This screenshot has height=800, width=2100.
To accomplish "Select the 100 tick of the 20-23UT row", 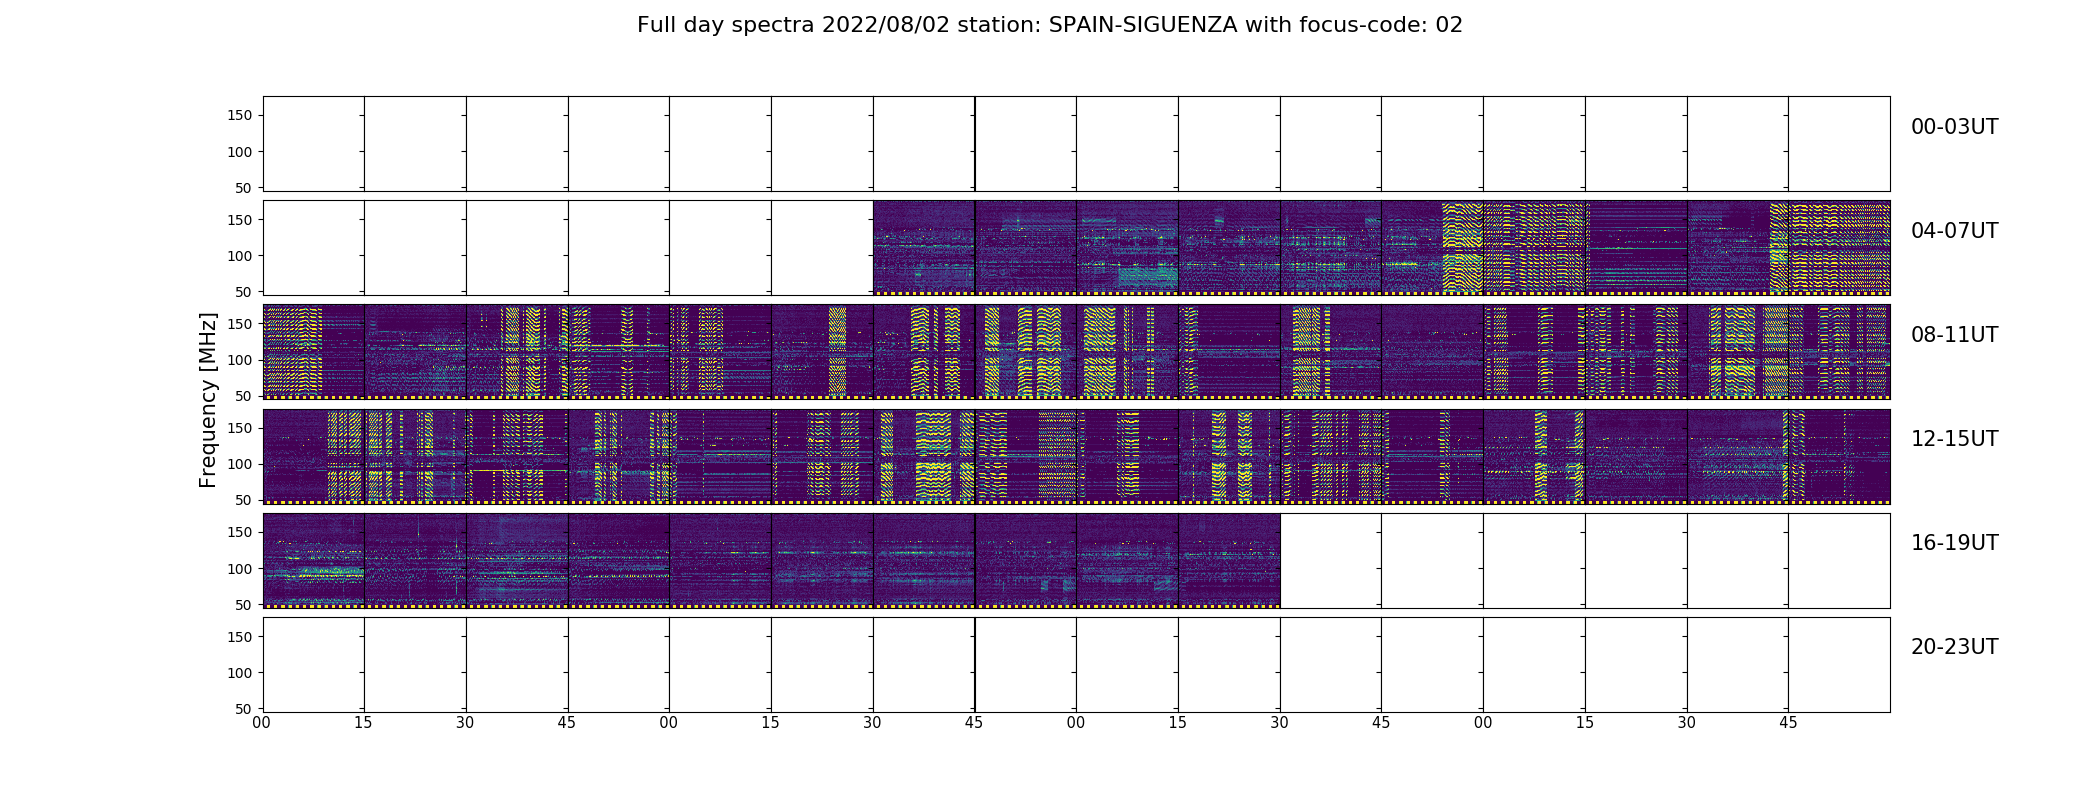I will (240, 672).
